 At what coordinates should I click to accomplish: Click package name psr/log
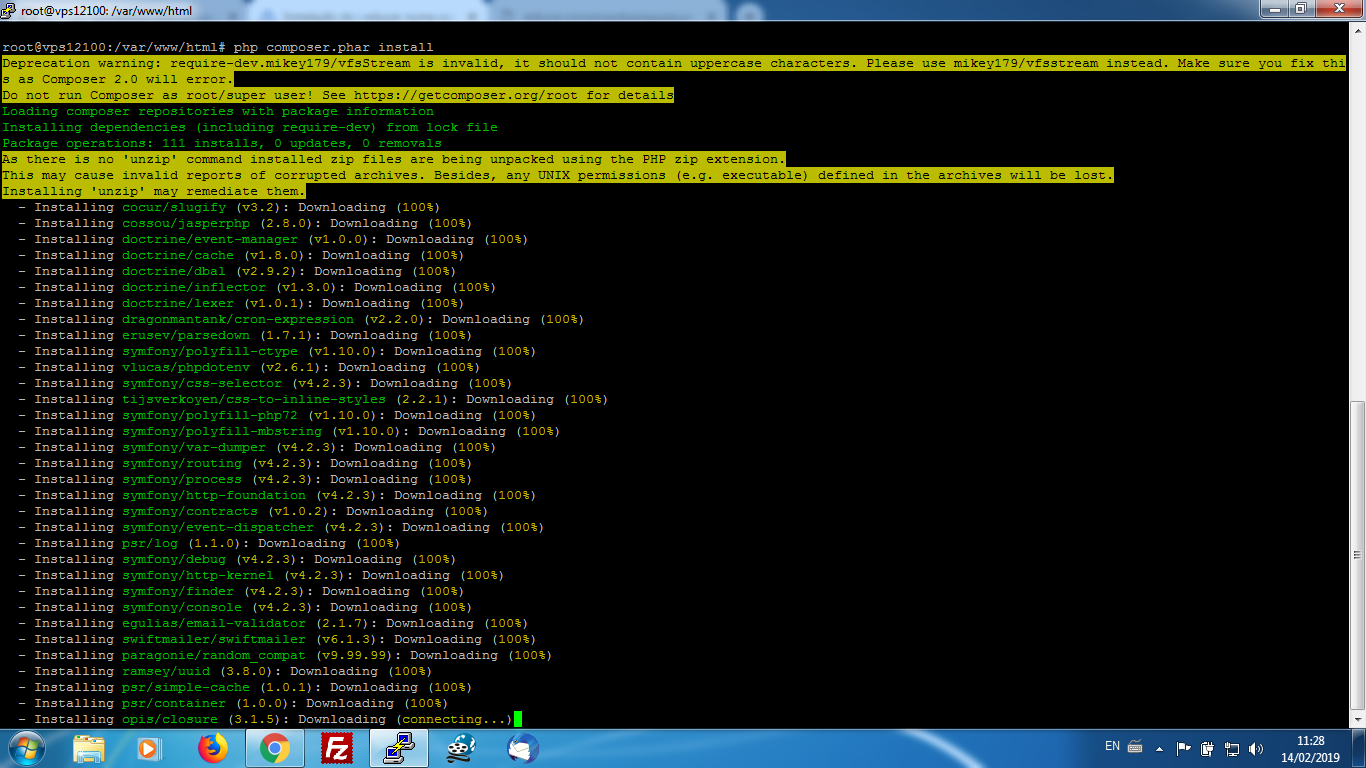tap(150, 543)
